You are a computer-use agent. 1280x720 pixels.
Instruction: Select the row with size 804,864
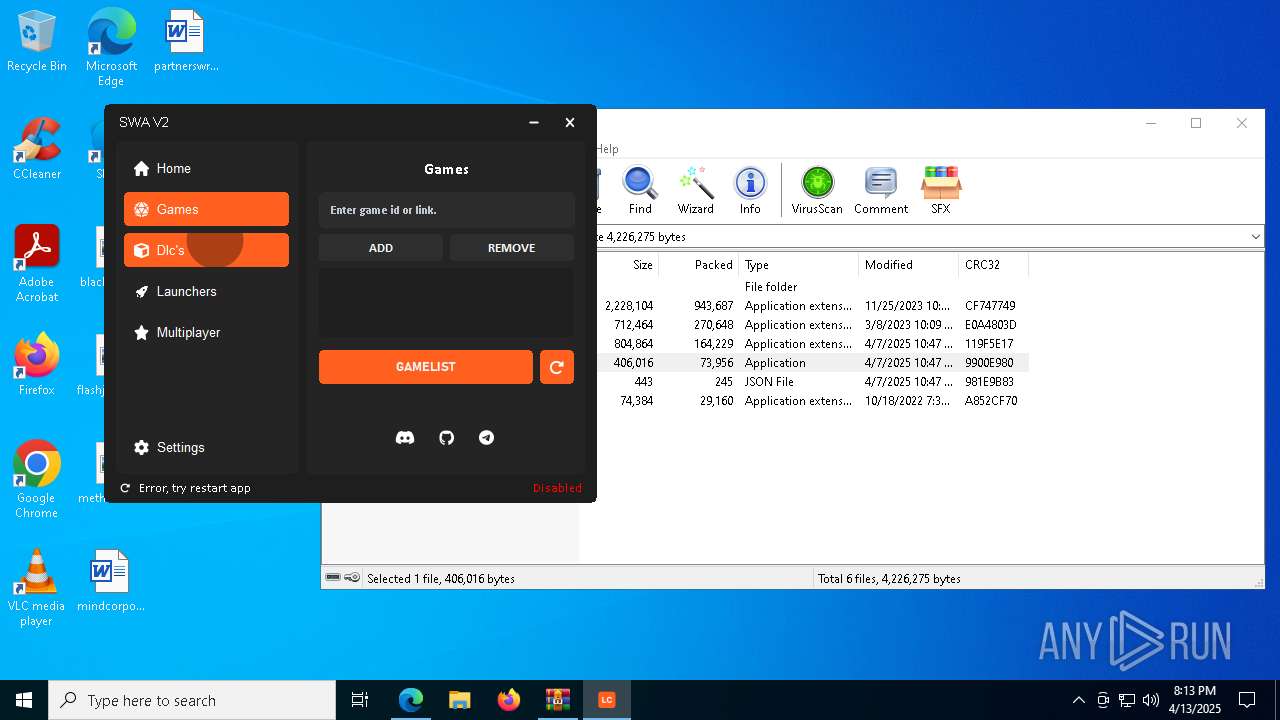click(812, 344)
